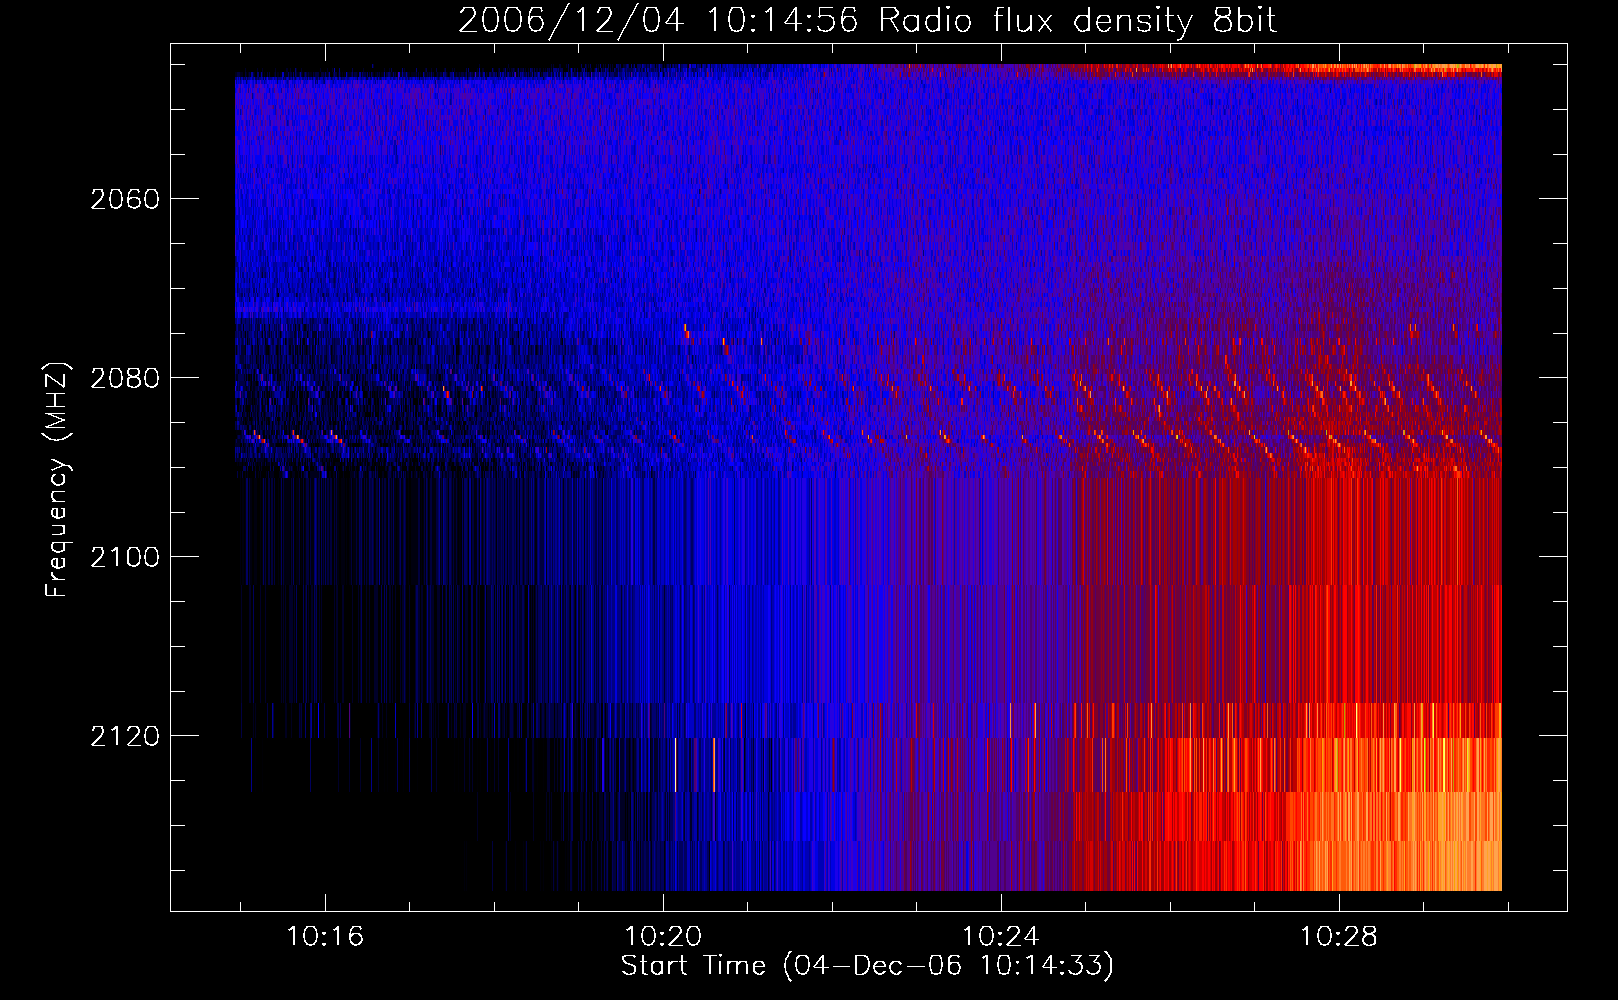Select the 2100 frequency axis label

(125, 557)
